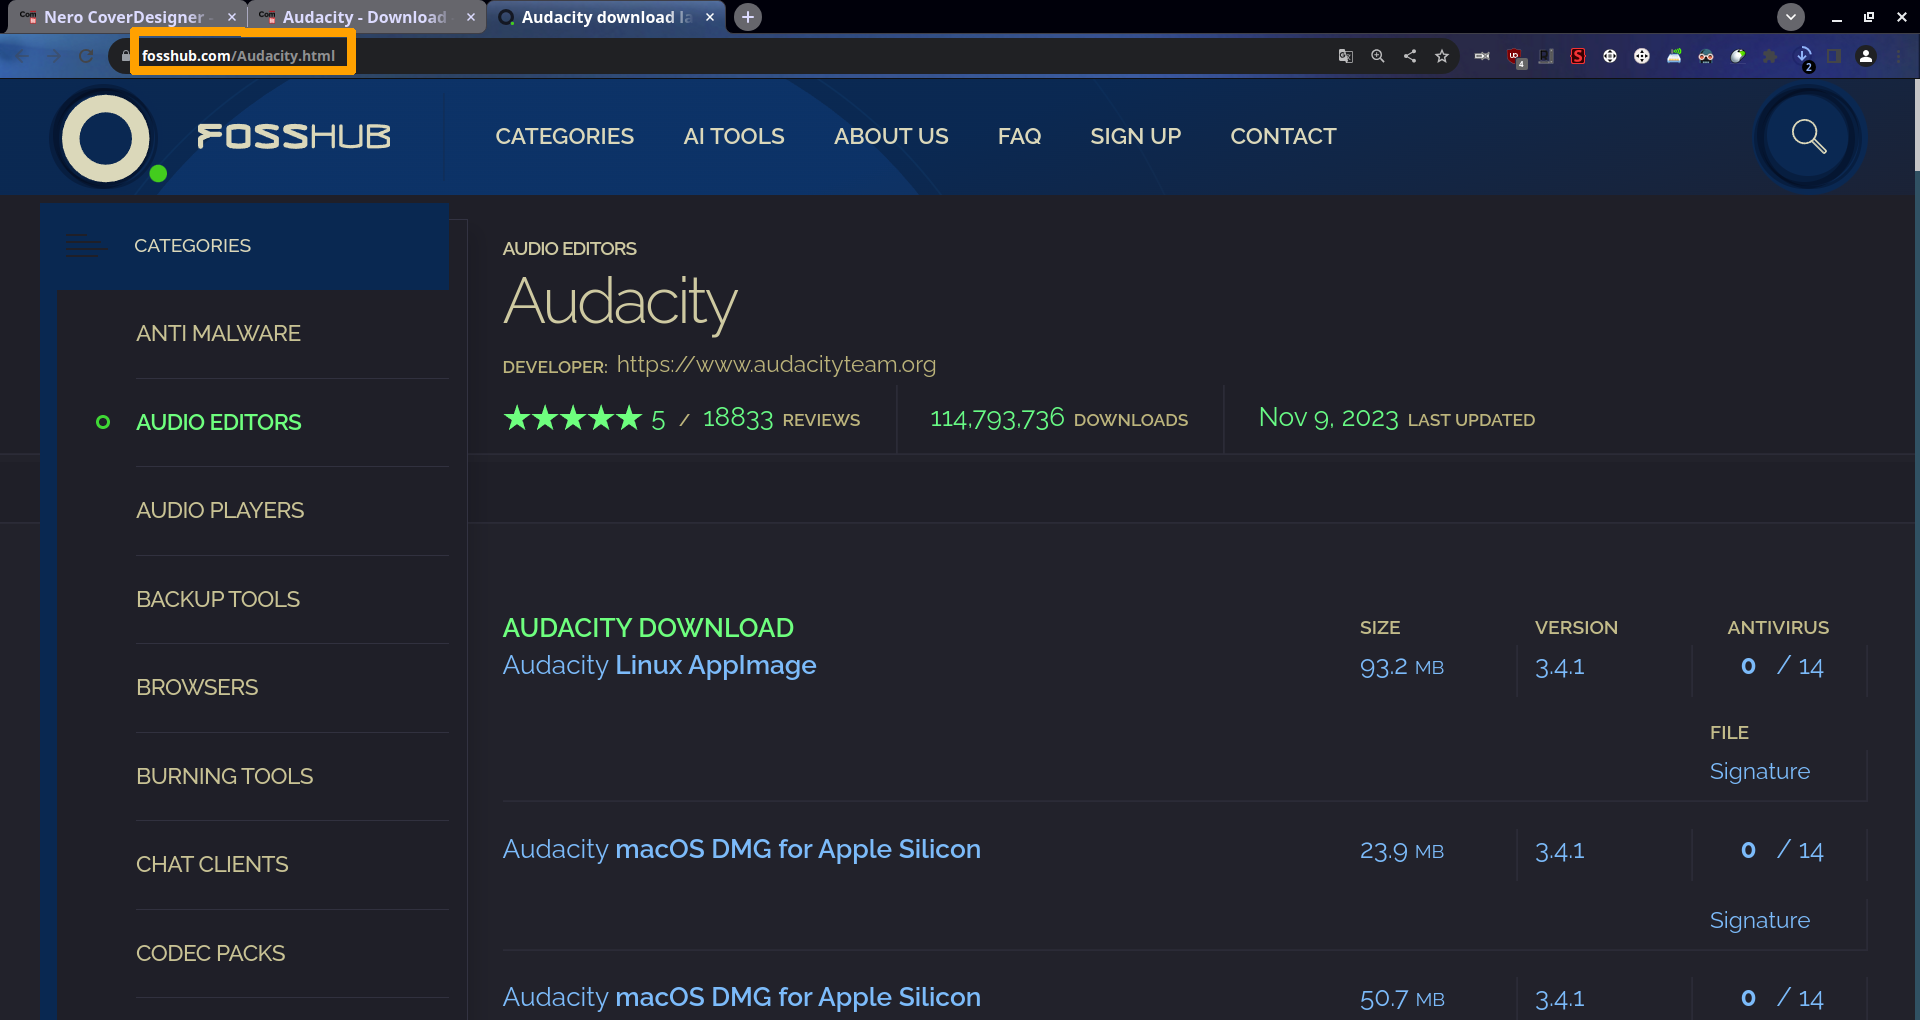Open a new browser tab
The height and width of the screenshot is (1020, 1920).
[748, 17]
